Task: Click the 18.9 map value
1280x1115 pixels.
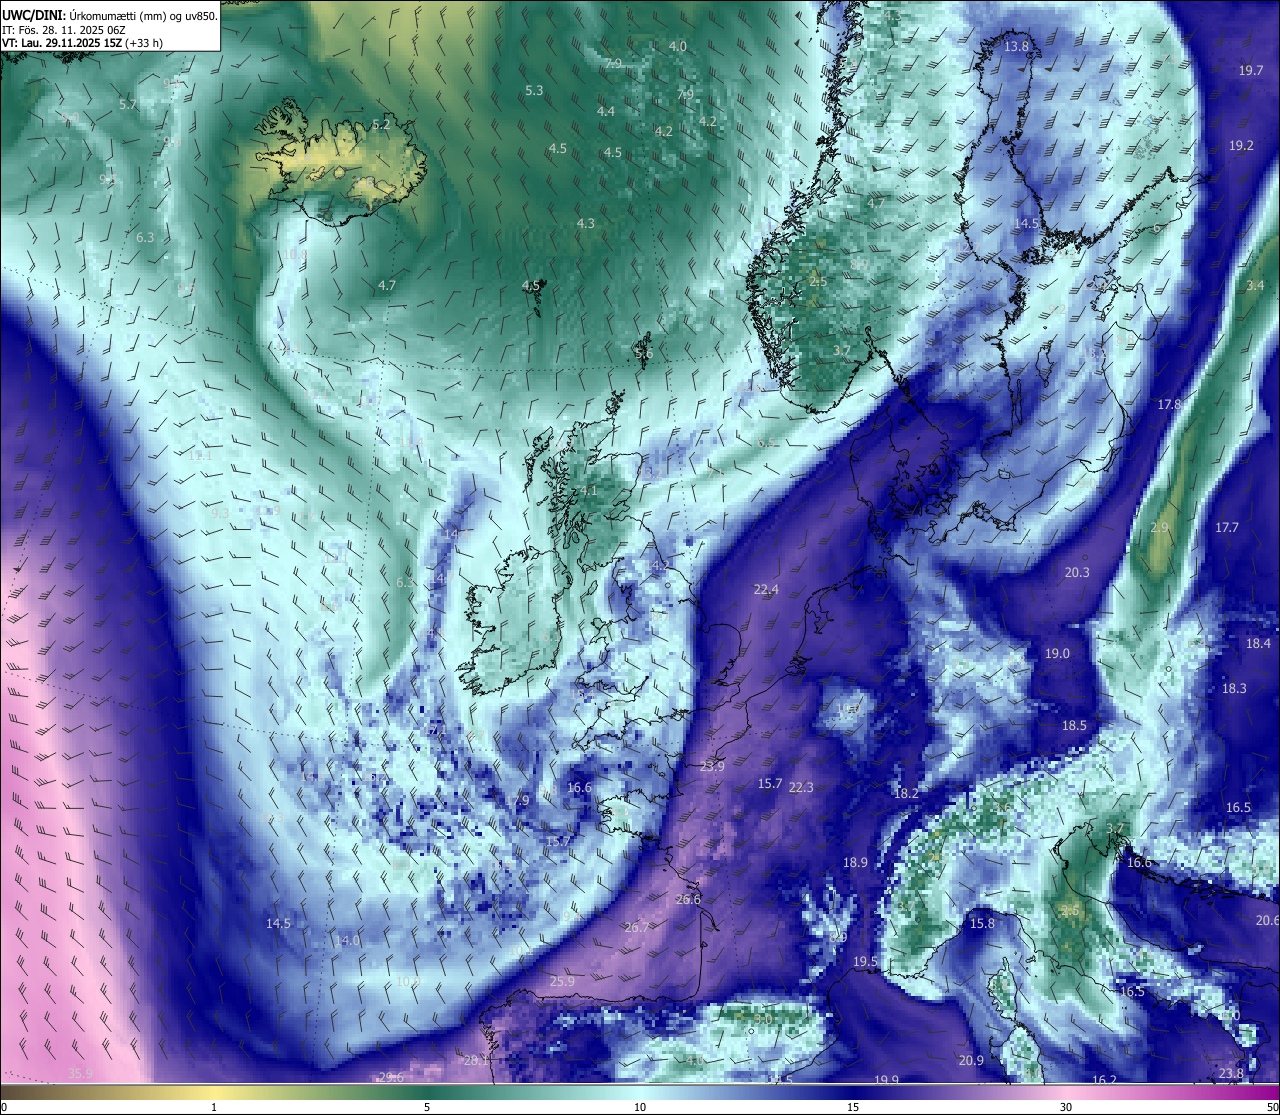Action: pyautogui.click(x=855, y=862)
